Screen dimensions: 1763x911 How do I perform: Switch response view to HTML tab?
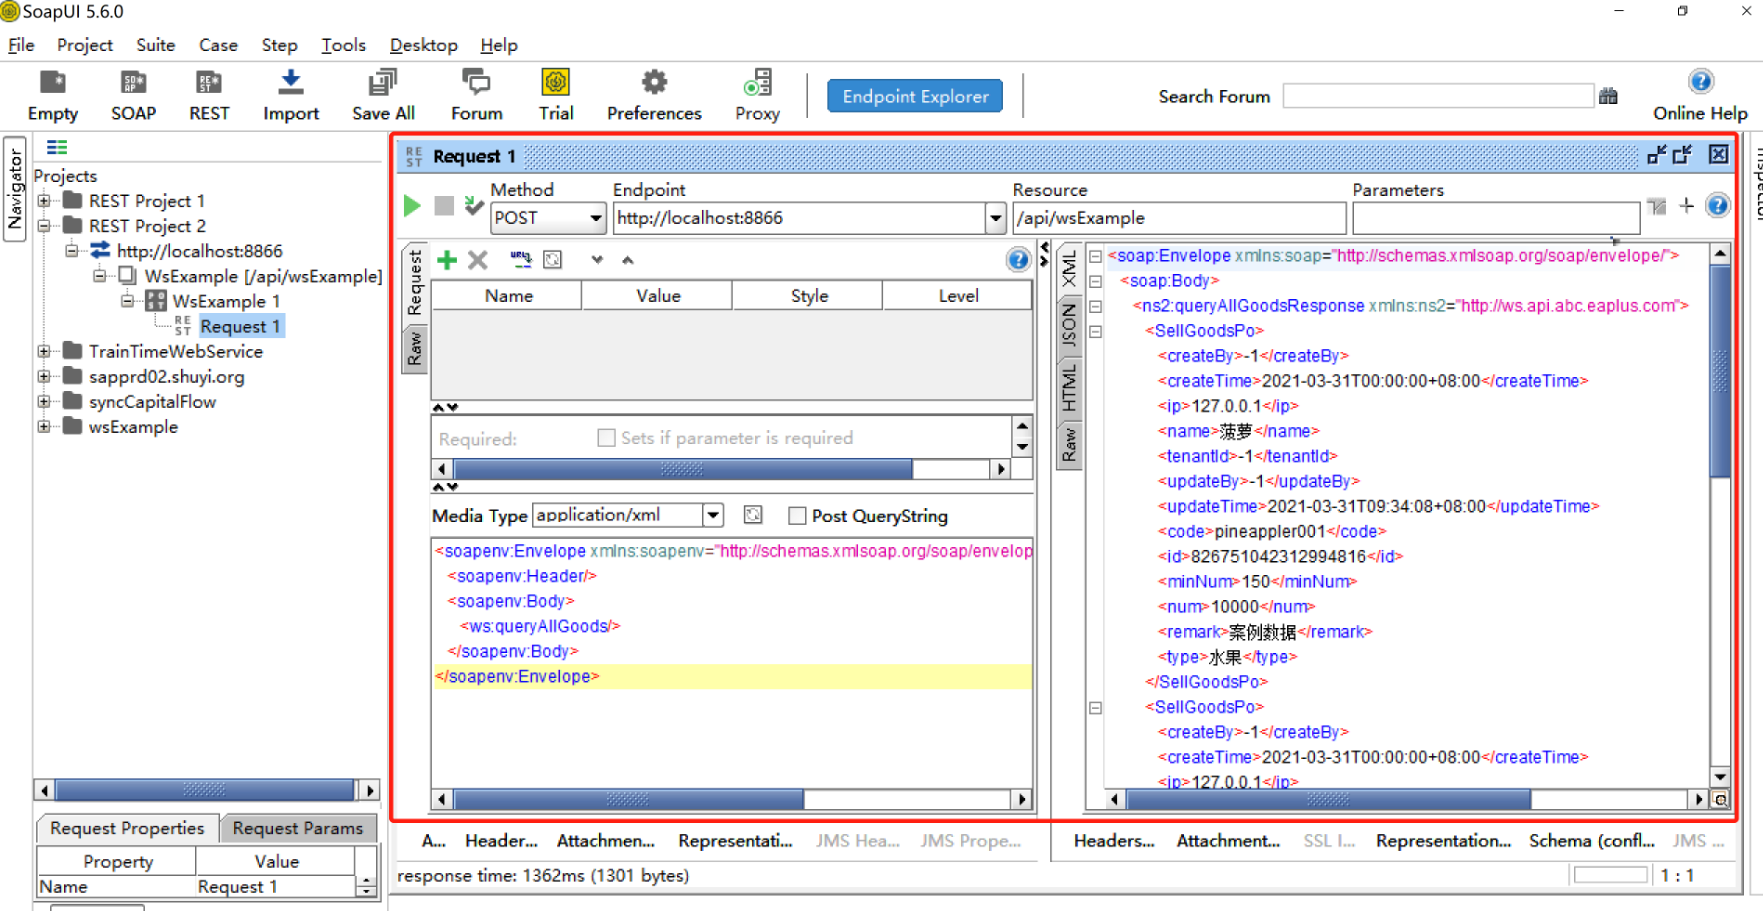pyautogui.click(x=1069, y=388)
